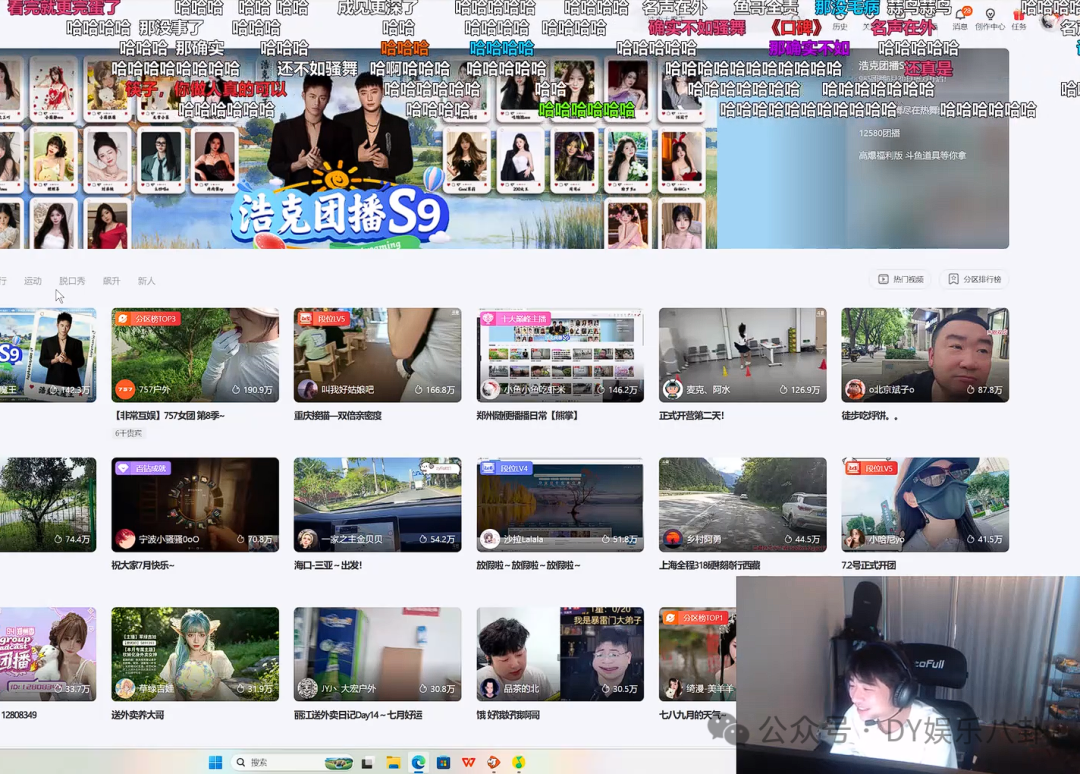Screen dimensions: 1080x774
Task: Click the 6千贵宾 tag under 757女团
Action: point(128,433)
